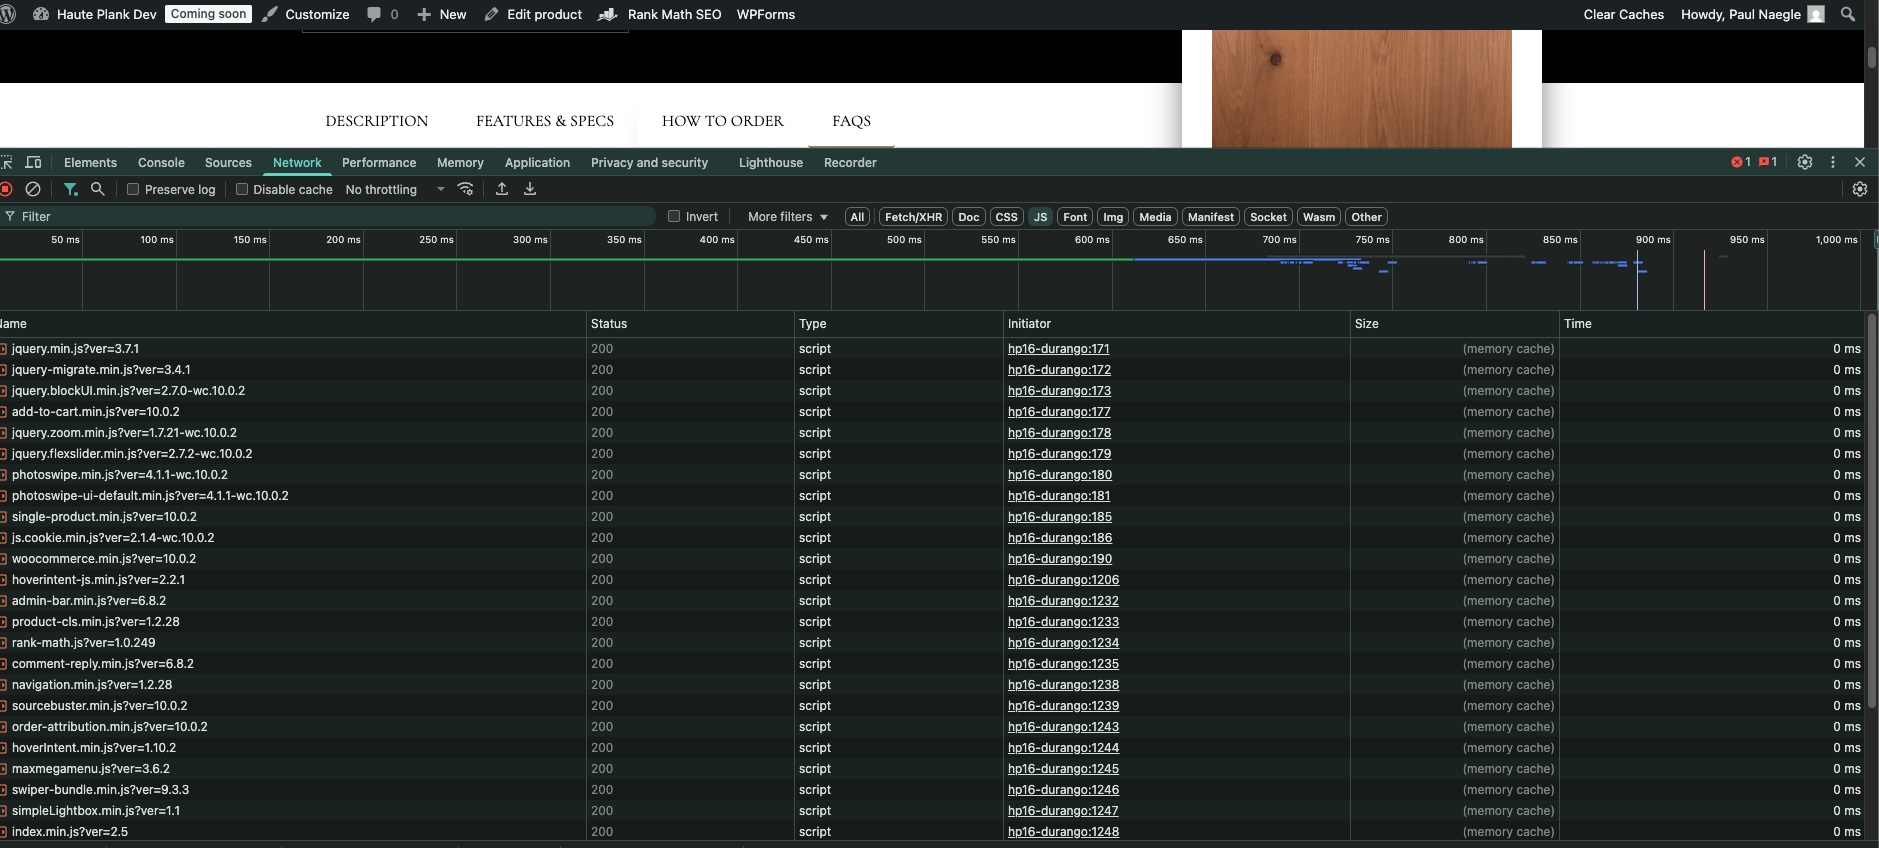Open the No throttling dropdown

[395, 189]
